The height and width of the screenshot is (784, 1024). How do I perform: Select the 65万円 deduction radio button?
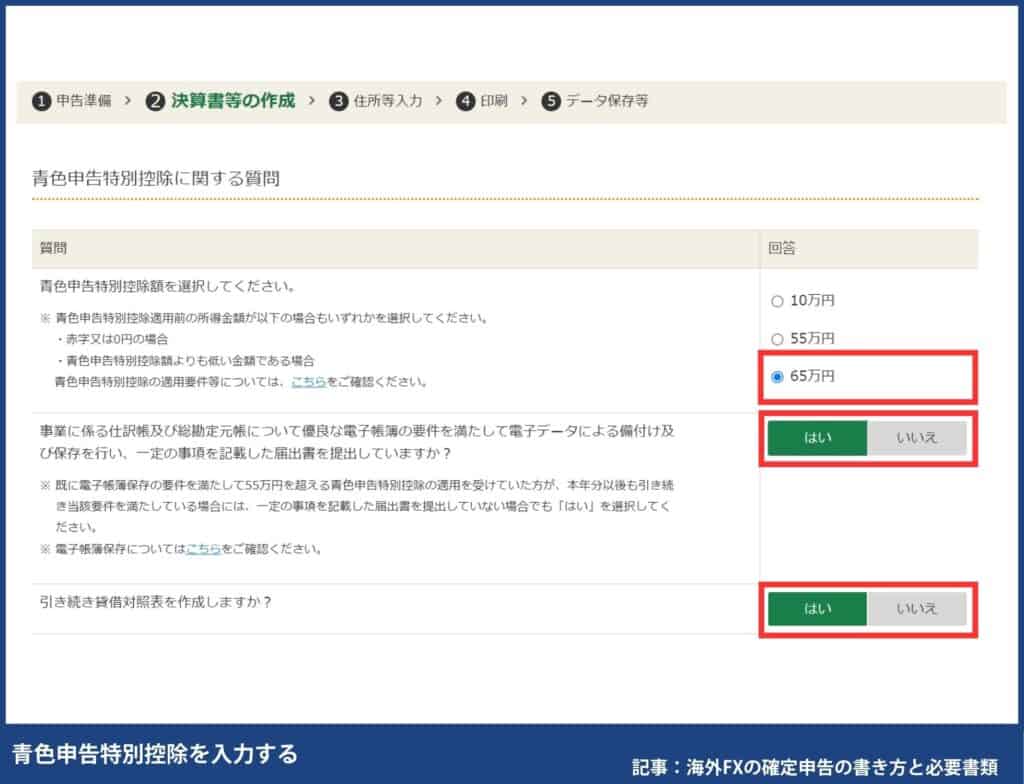pyautogui.click(x=777, y=377)
